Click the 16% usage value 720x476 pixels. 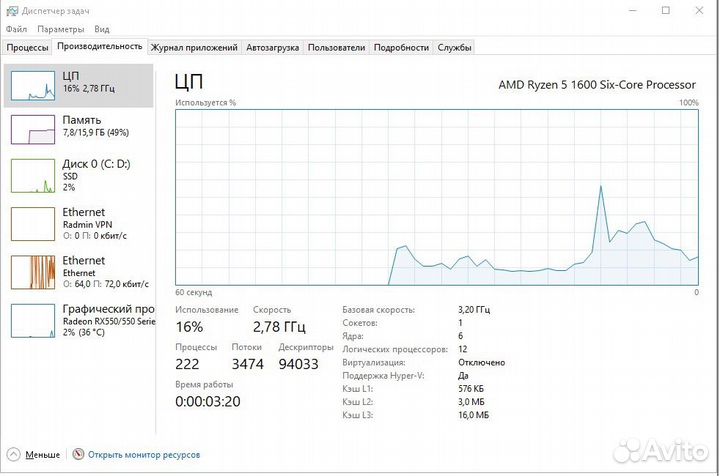pyautogui.click(x=189, y=327)
